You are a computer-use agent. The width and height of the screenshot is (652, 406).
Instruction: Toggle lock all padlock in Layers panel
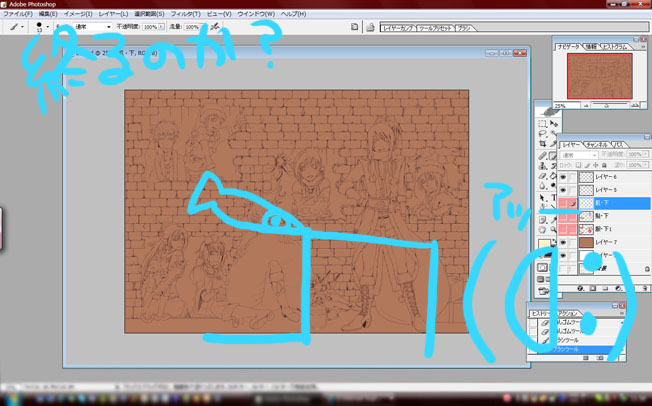(604, 165)
